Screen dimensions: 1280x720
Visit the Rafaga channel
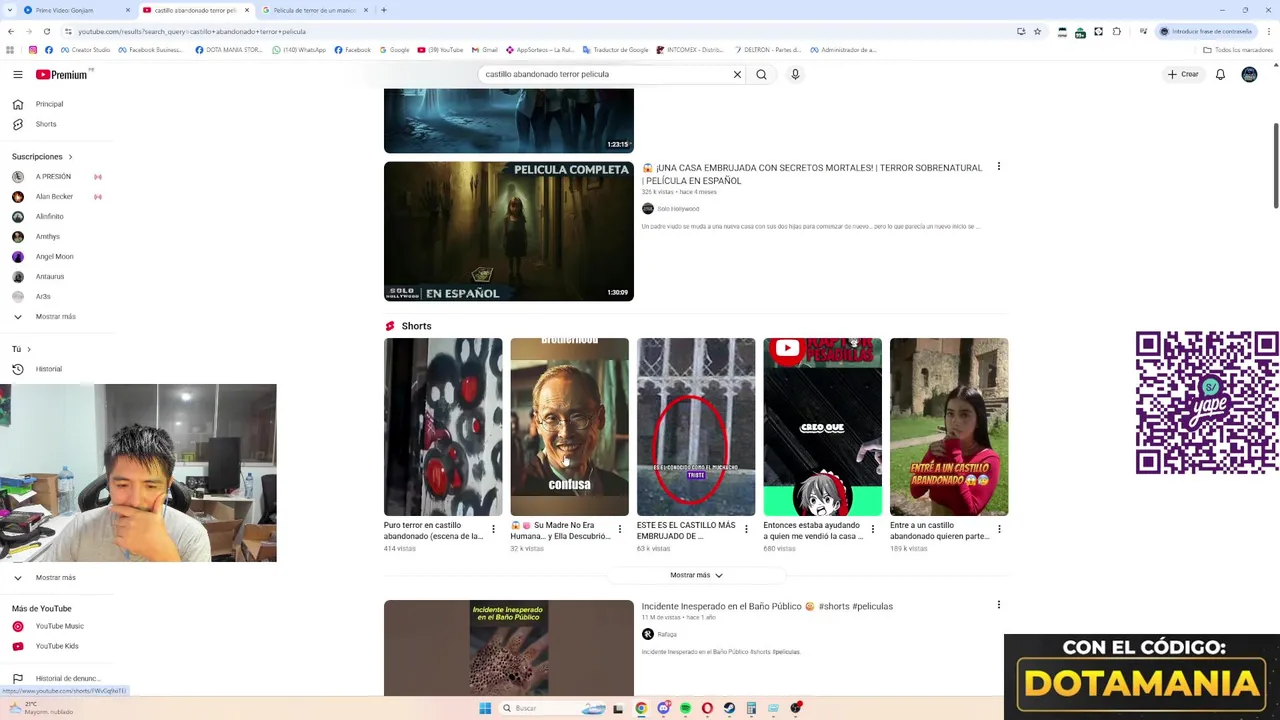pyautogui.click(x=667, y=634)
